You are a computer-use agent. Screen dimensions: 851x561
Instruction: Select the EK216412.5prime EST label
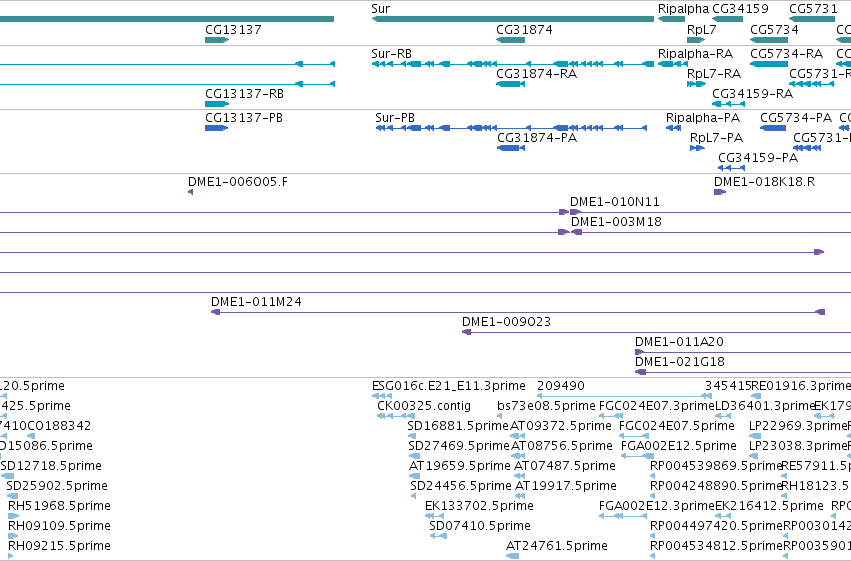coord(769,506)
